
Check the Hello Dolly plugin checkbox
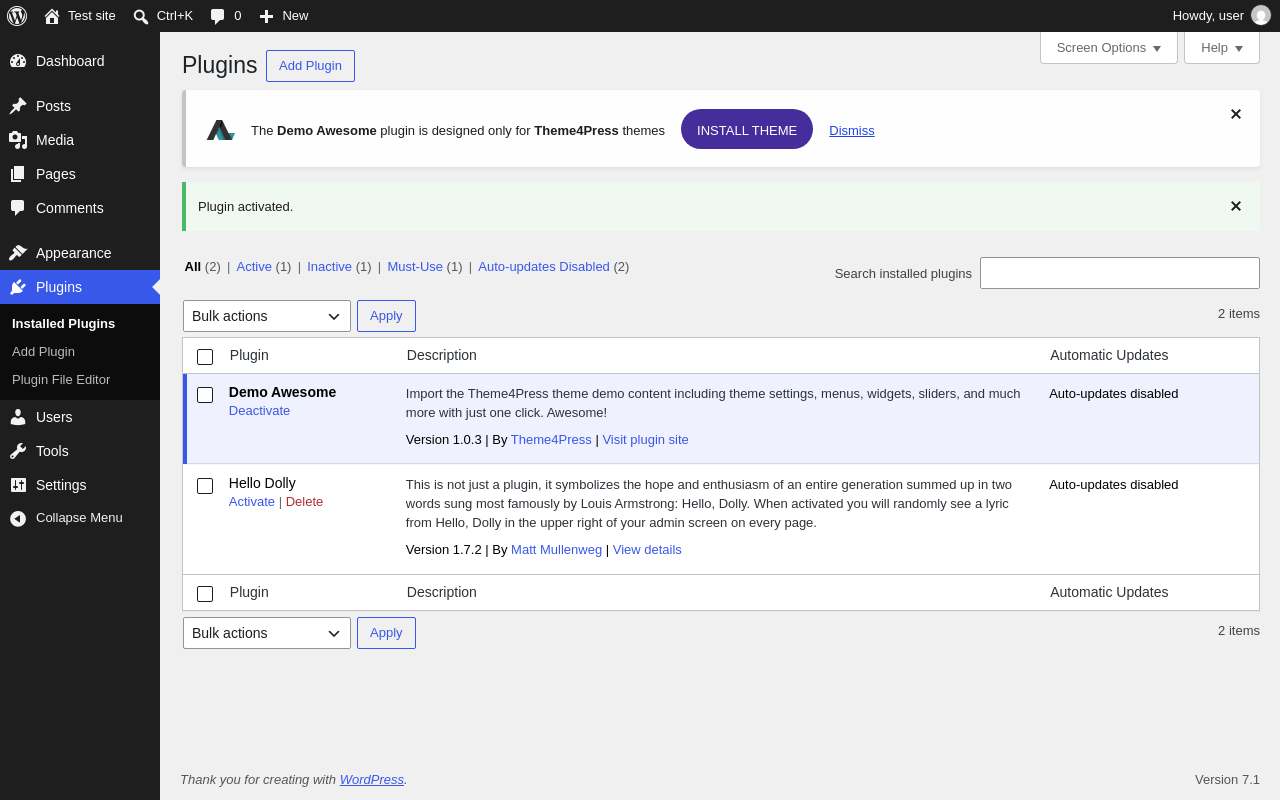click(205, 486)
